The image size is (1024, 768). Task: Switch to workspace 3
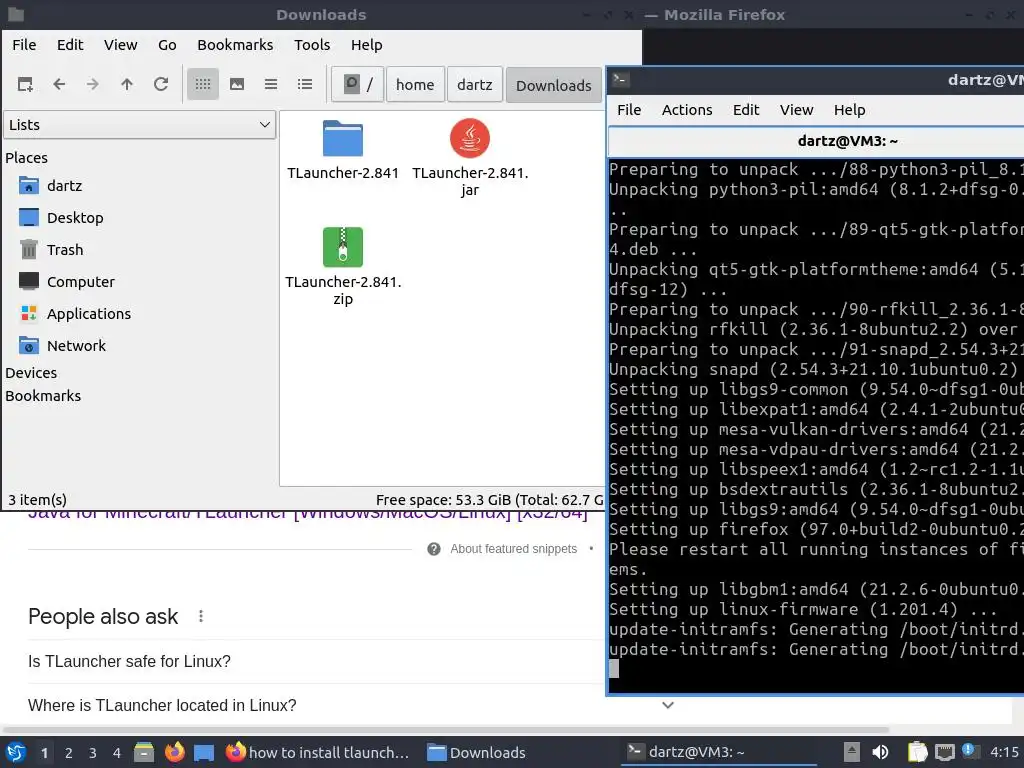click(93, 753)
